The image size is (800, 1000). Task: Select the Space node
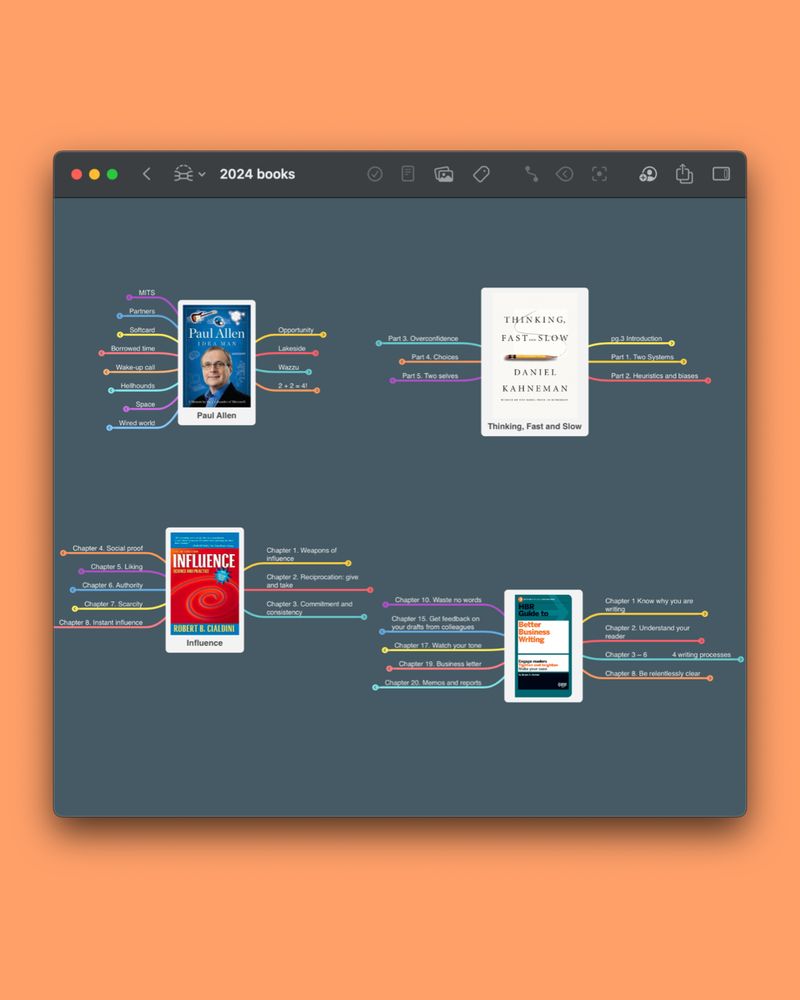(x=145, y=404)
